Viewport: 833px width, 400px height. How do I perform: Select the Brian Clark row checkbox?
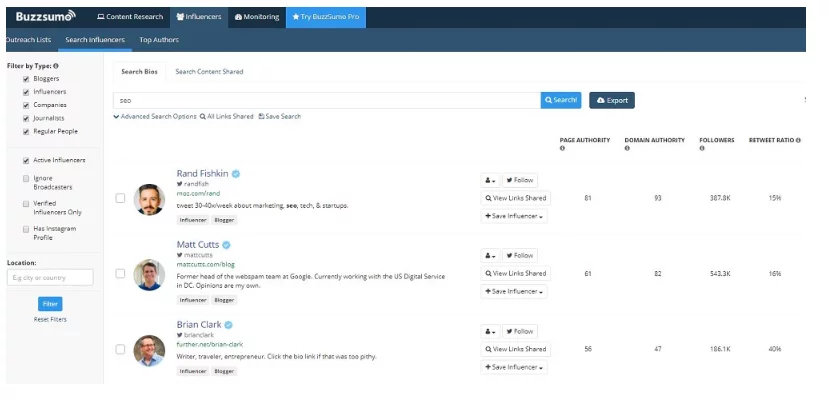coord(121,349)
